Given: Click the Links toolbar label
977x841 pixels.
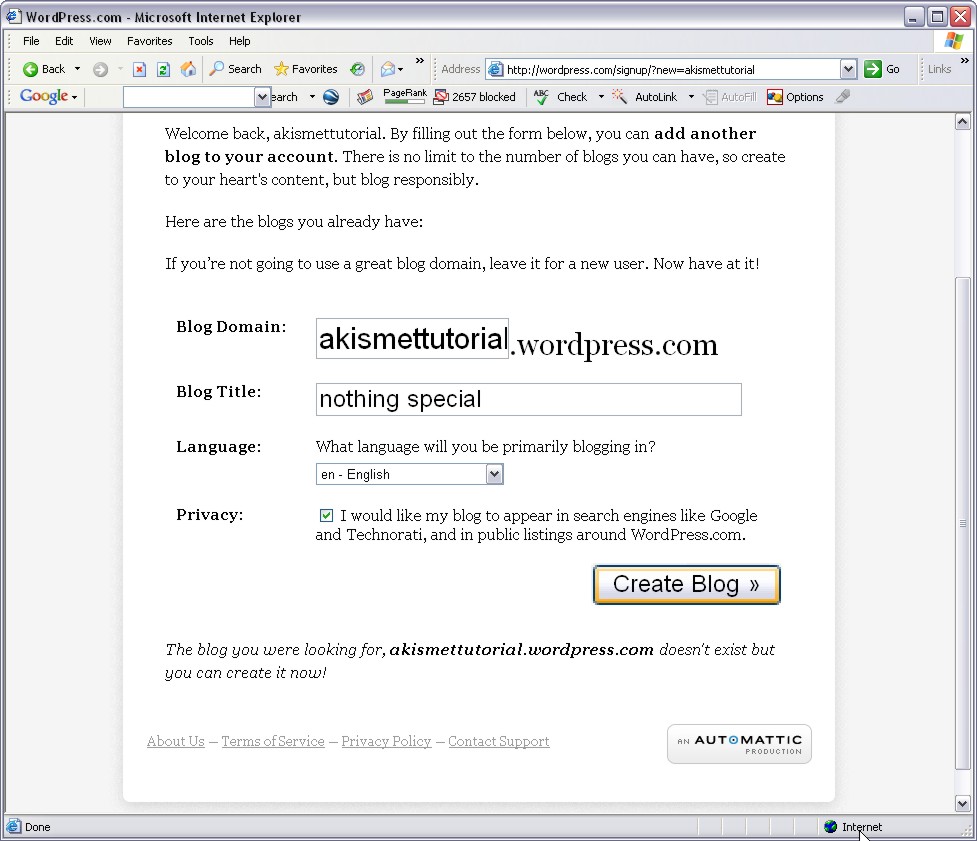Looking at the screenshot, I should (939, 69).
